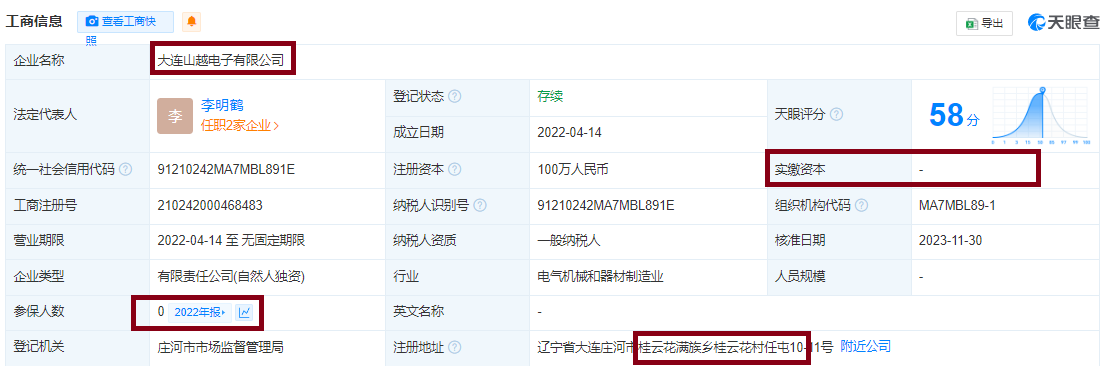
Task: Click company type 有限责任公司(自然人独资)
Action: (231, 276)
